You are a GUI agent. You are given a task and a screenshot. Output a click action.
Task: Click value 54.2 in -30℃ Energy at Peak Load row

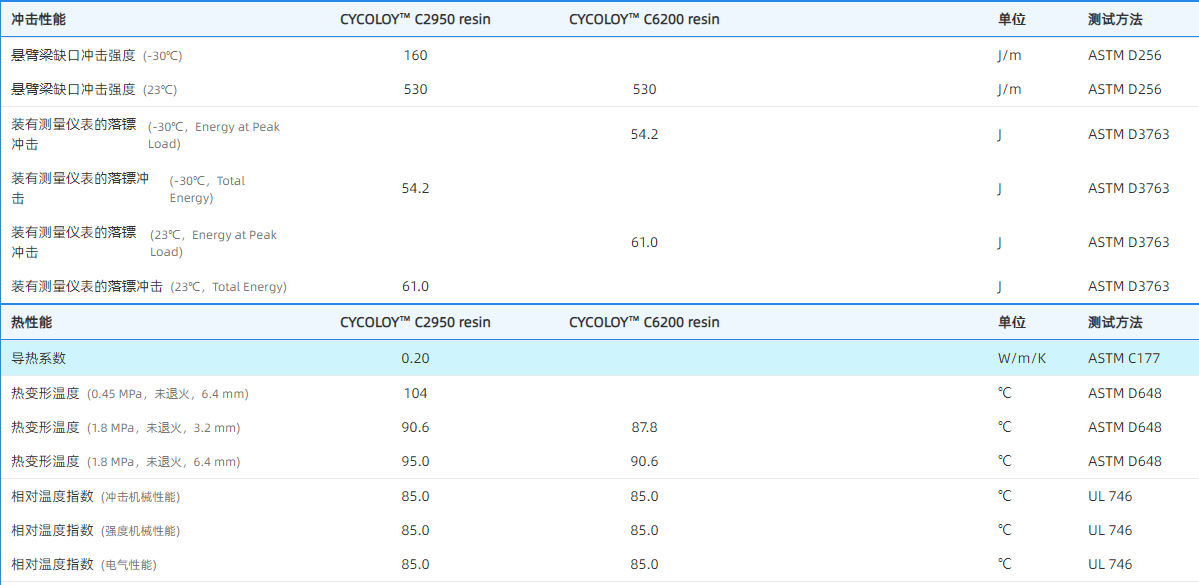[645, 135]
